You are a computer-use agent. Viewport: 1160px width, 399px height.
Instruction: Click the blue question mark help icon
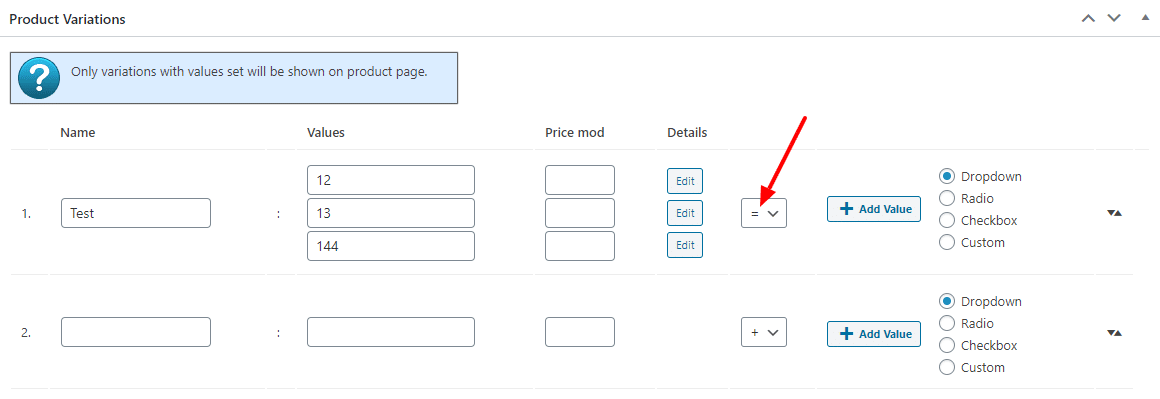pos(38,78)
